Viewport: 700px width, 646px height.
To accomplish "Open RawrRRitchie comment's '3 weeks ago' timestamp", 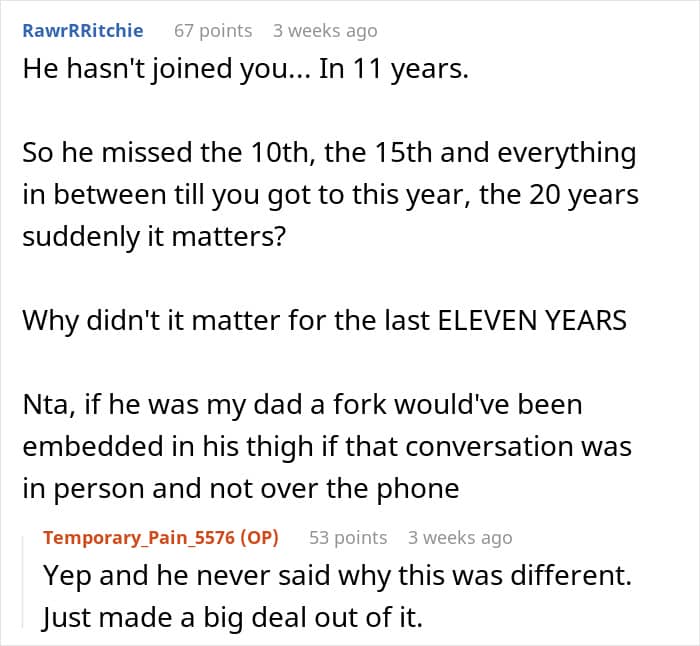I will pyautogui.click(x=325, y=31).
